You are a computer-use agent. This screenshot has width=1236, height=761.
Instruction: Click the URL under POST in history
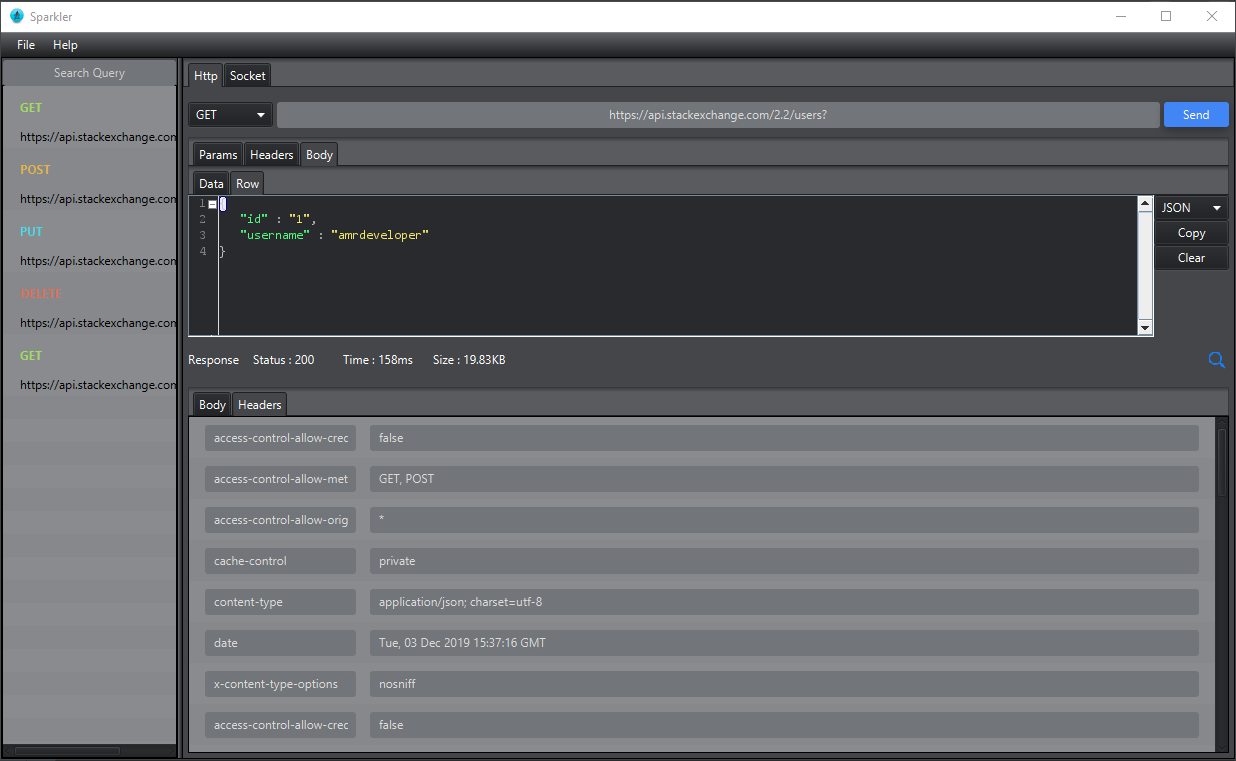tap(98, 199)
